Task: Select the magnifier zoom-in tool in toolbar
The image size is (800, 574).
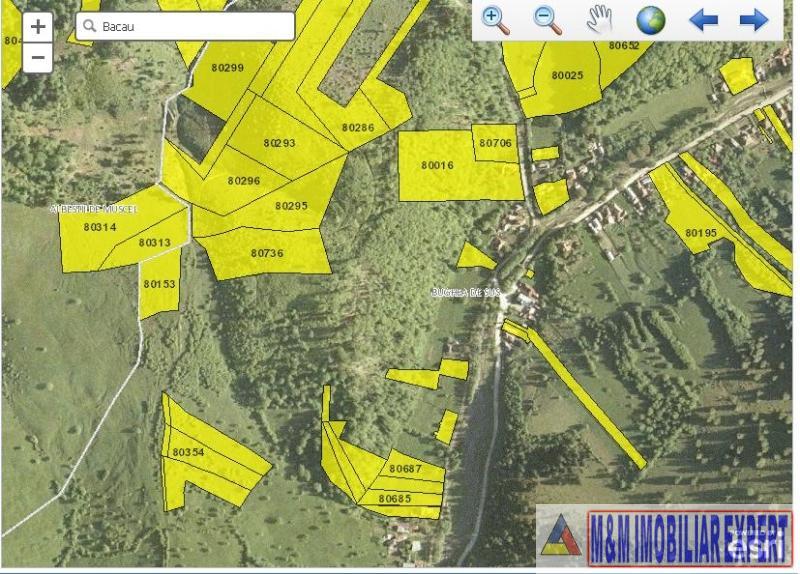Action: point(495,19)
